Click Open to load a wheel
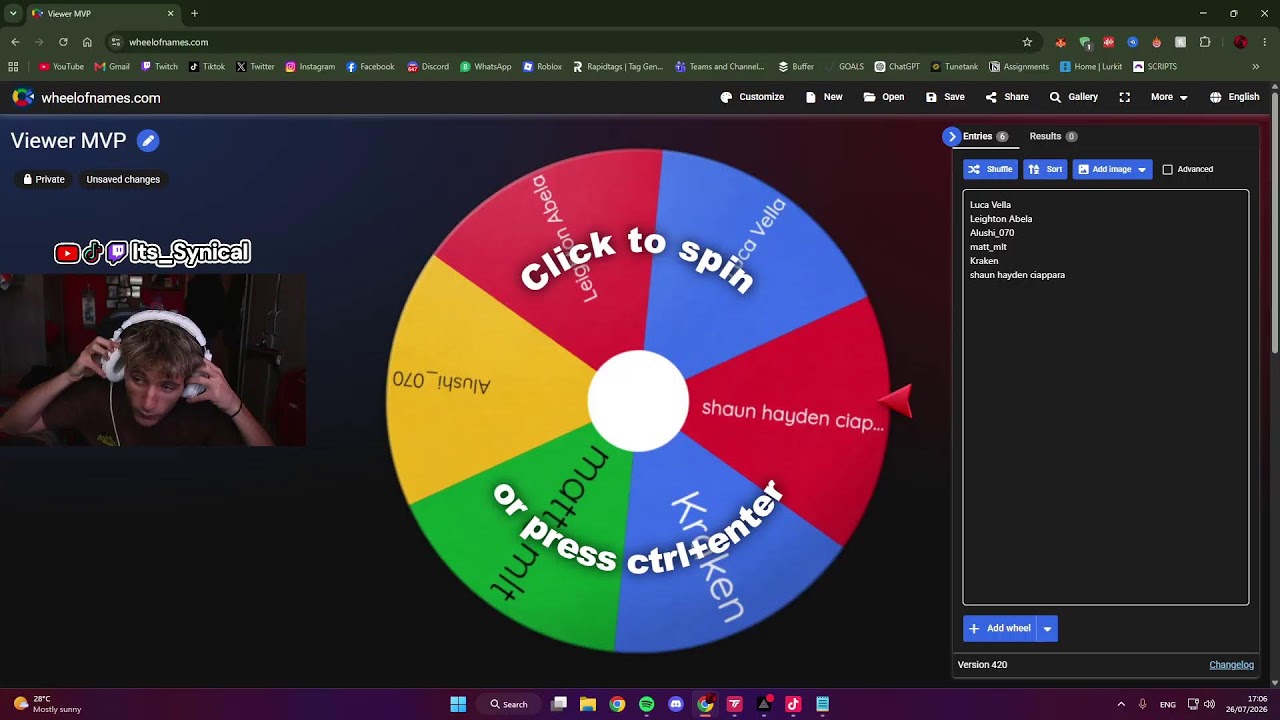The height and width of the screenshot is (720, 1280). tap(884, 97)
